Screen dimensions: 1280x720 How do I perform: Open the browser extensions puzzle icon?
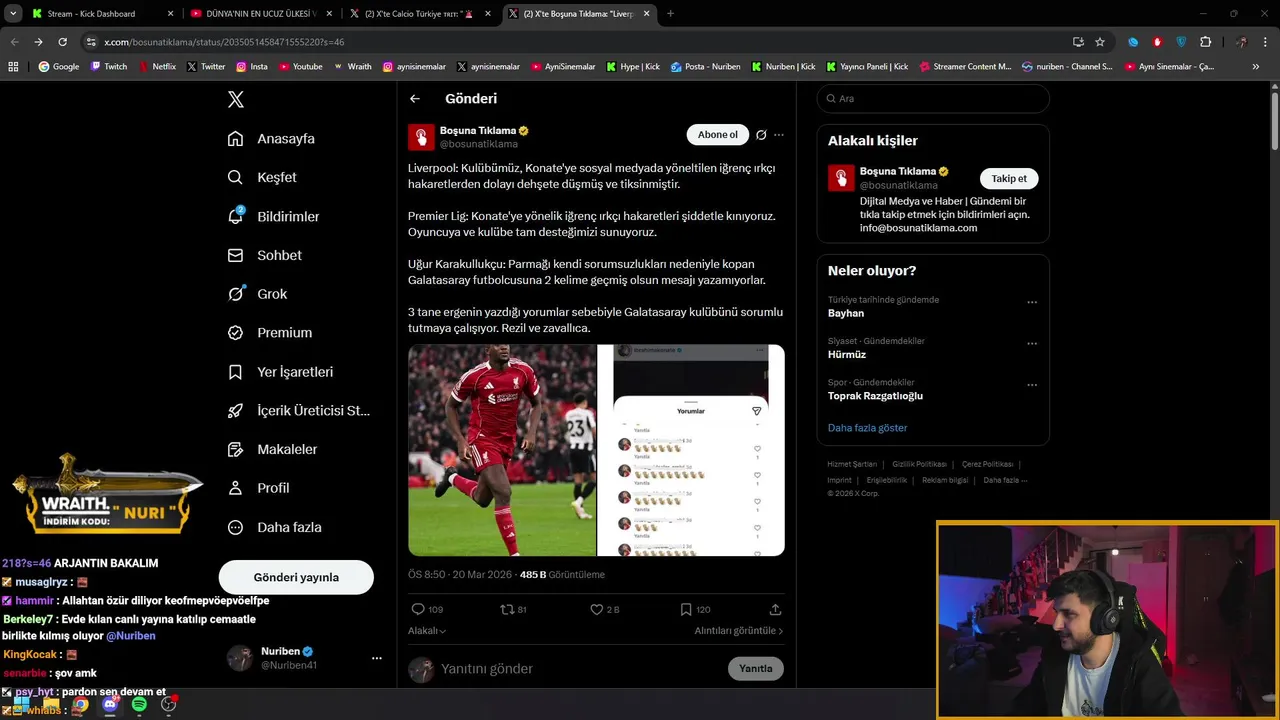[x=1205, y=42]
